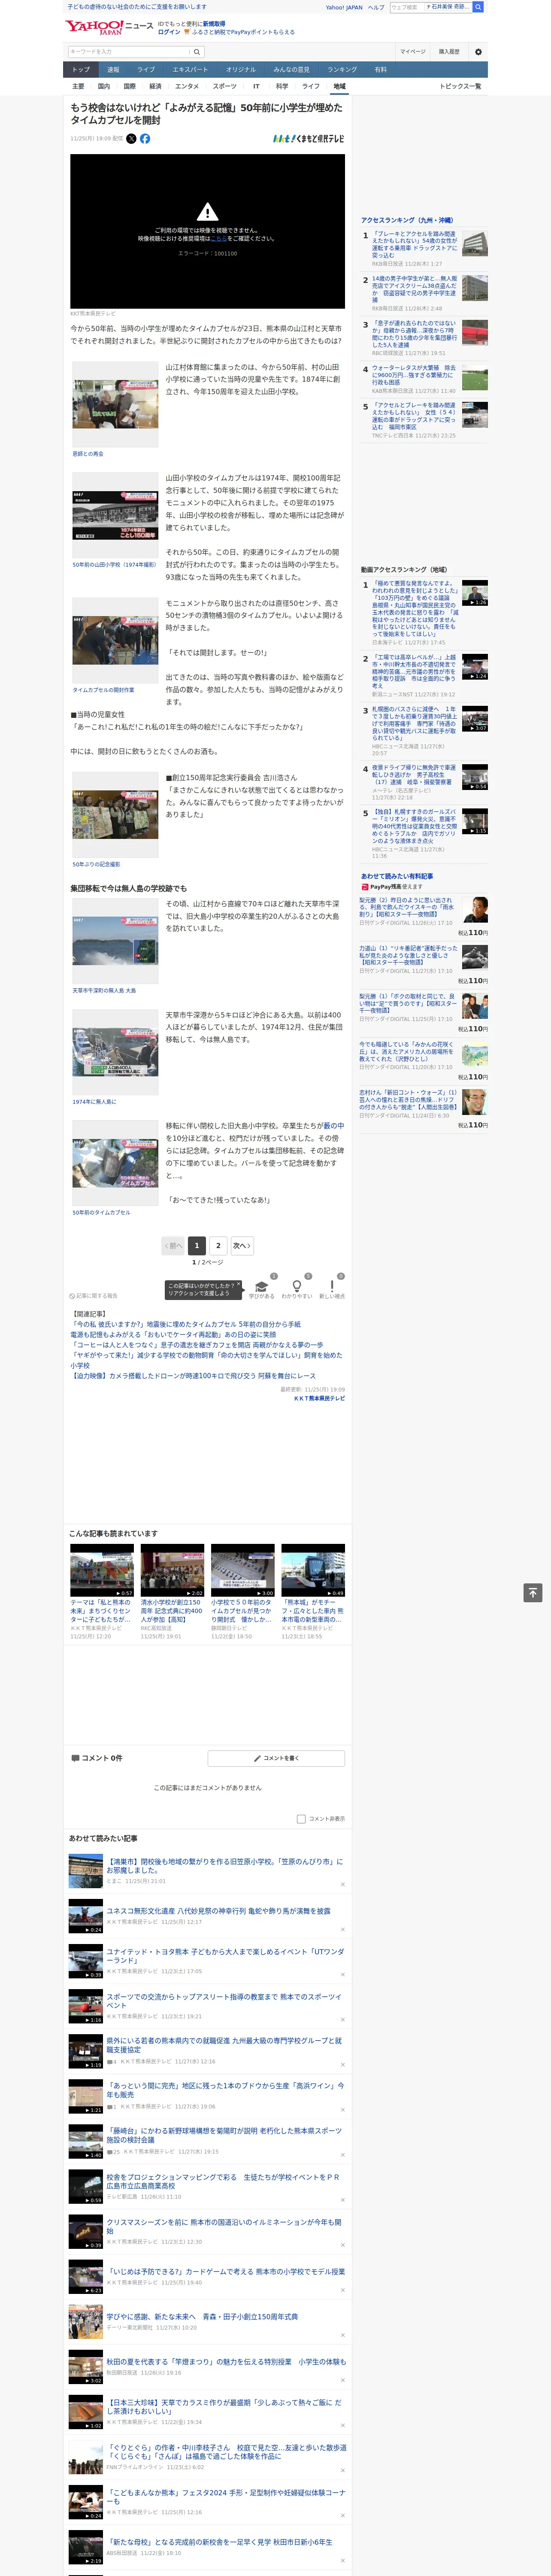Viewport: 551px width, 2576px height.
Task: Go to page 2 of article
Action: pyautogui.click(x=218, y=1246)
